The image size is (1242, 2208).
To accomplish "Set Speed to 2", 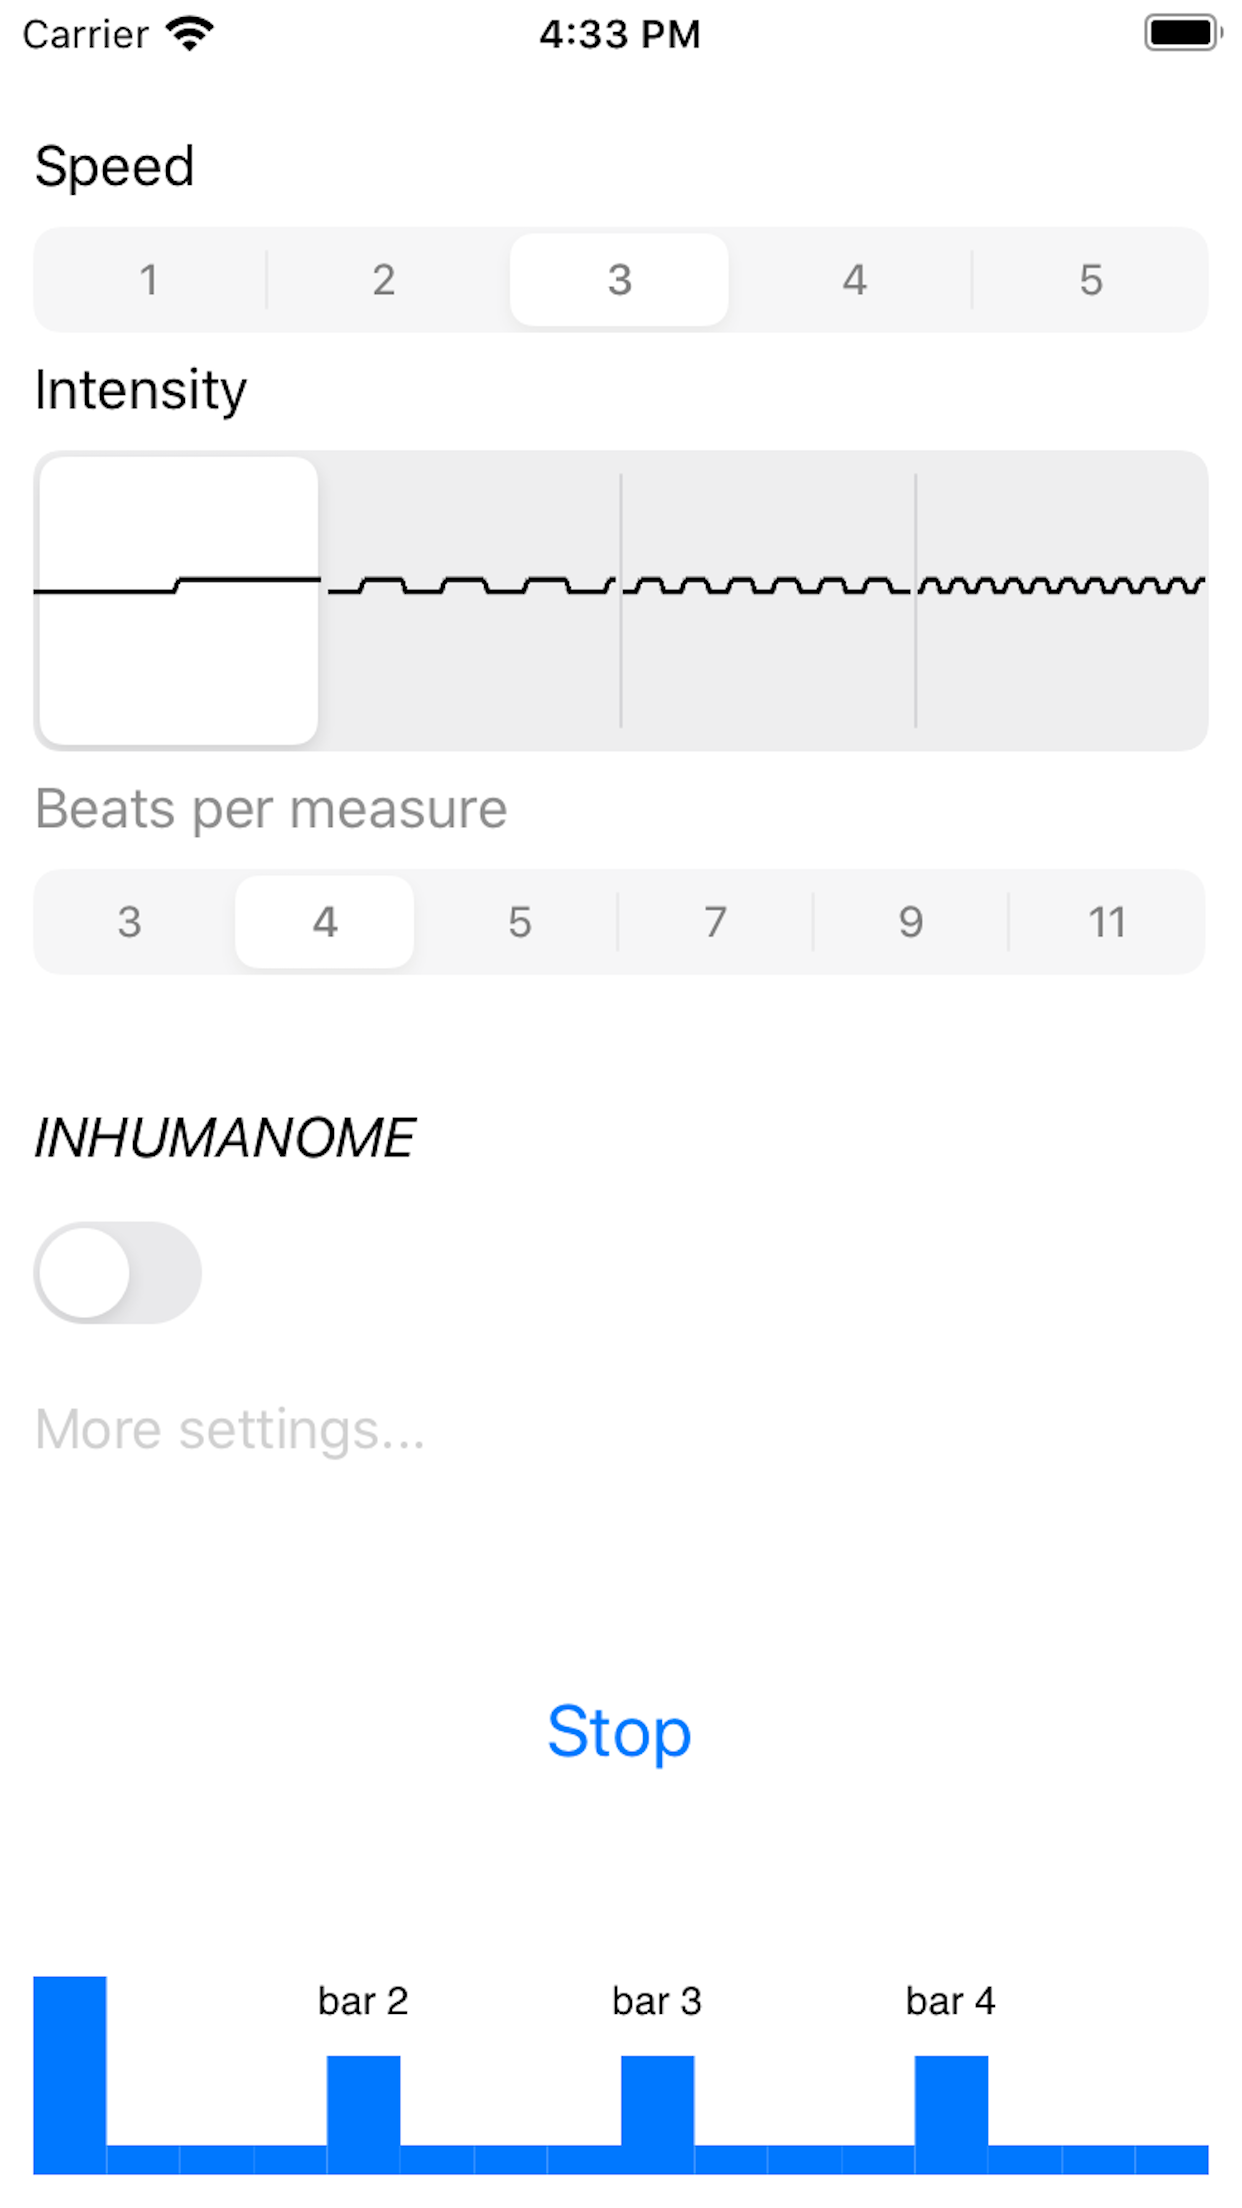I will tap(384, 280).
